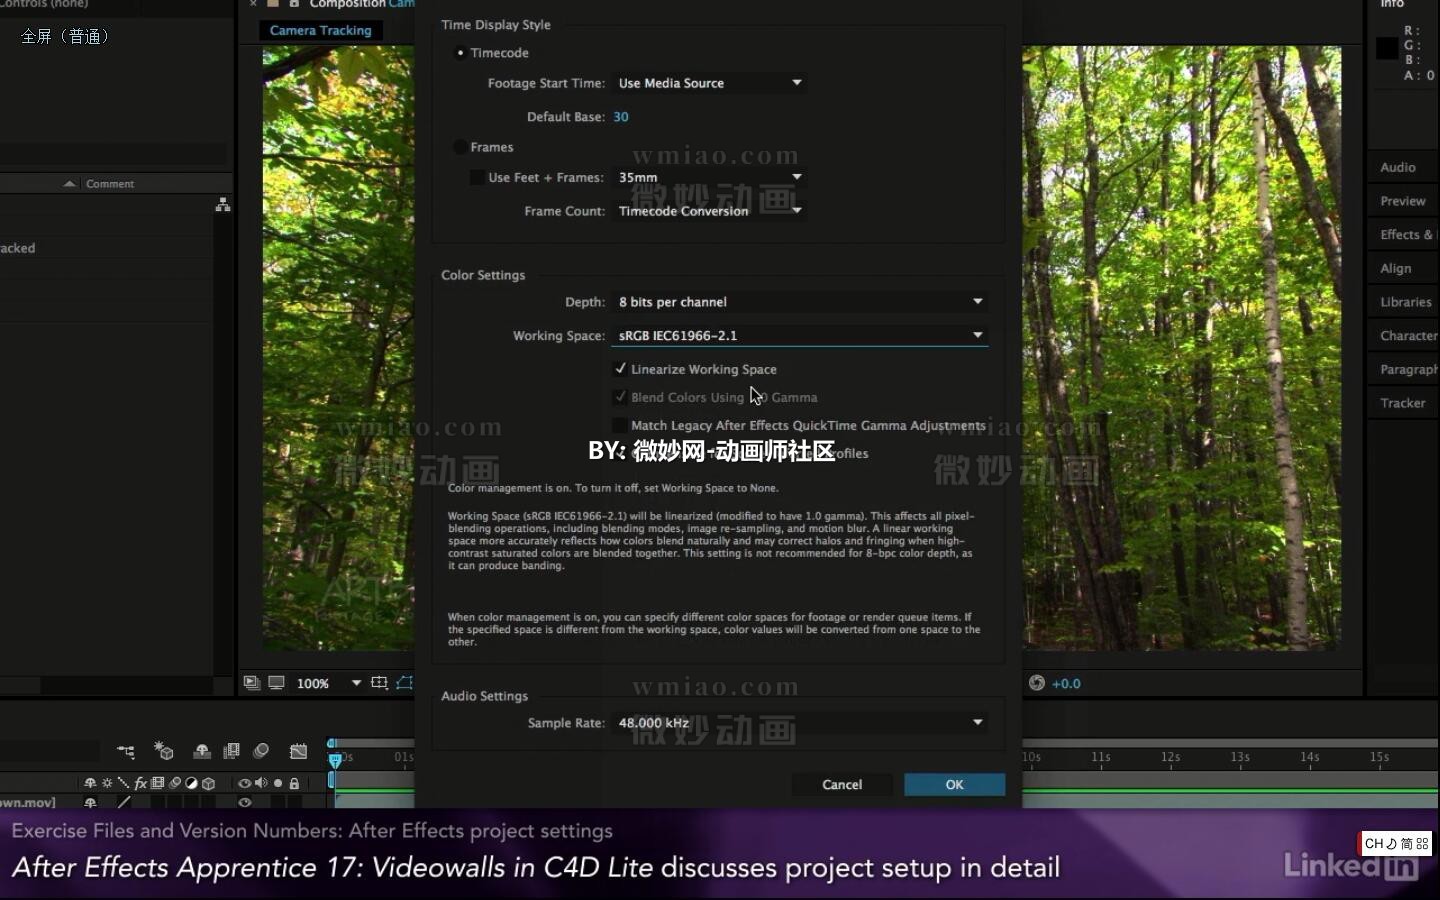Enable Match Legacy QuickTime Gamma Adjustments checkbox
The height and width of the screenshot is (900, 1440).
coord(620,425)
